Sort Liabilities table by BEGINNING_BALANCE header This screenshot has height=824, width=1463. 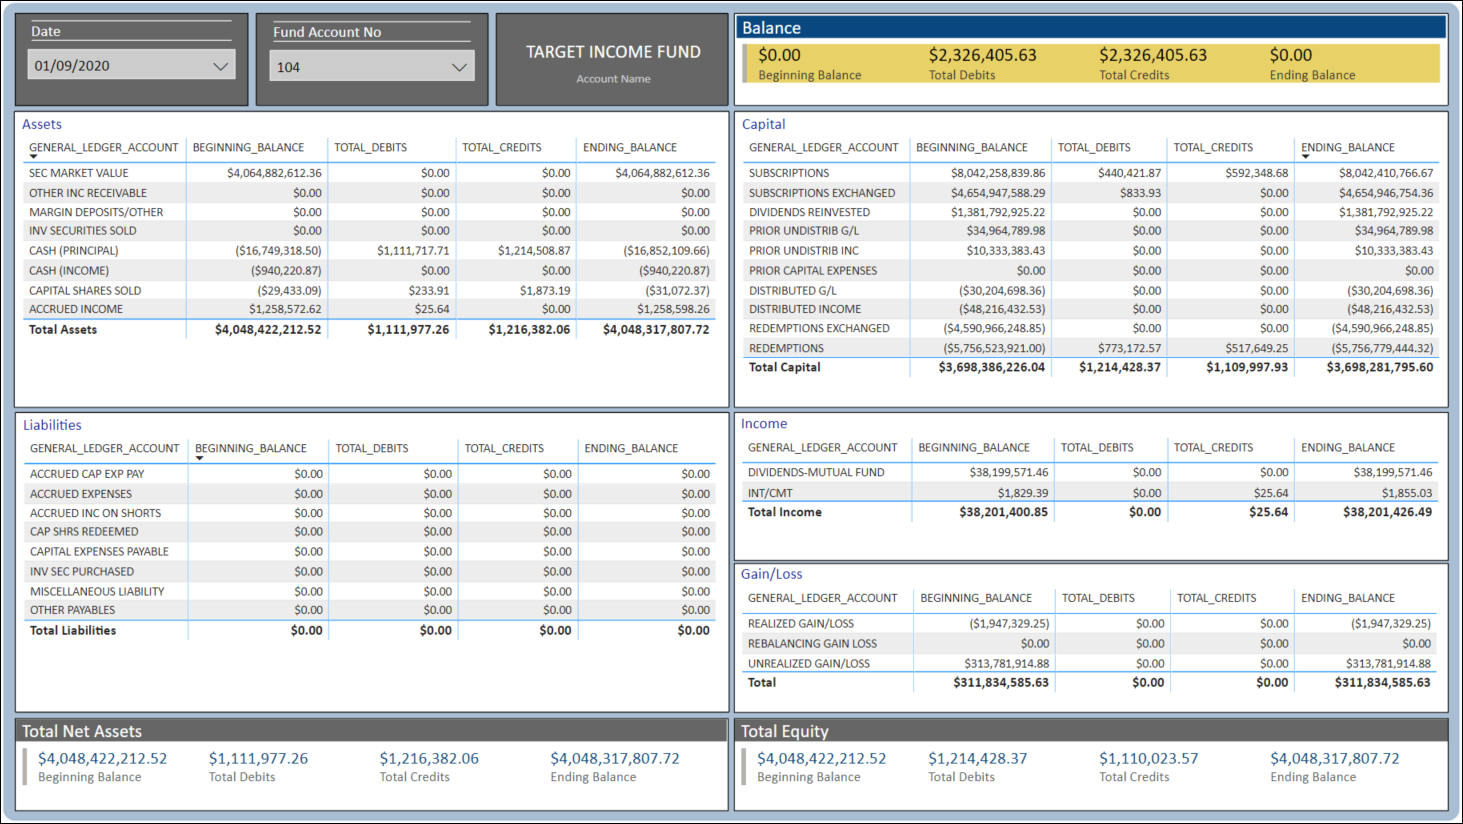click(x=251, y=448)
